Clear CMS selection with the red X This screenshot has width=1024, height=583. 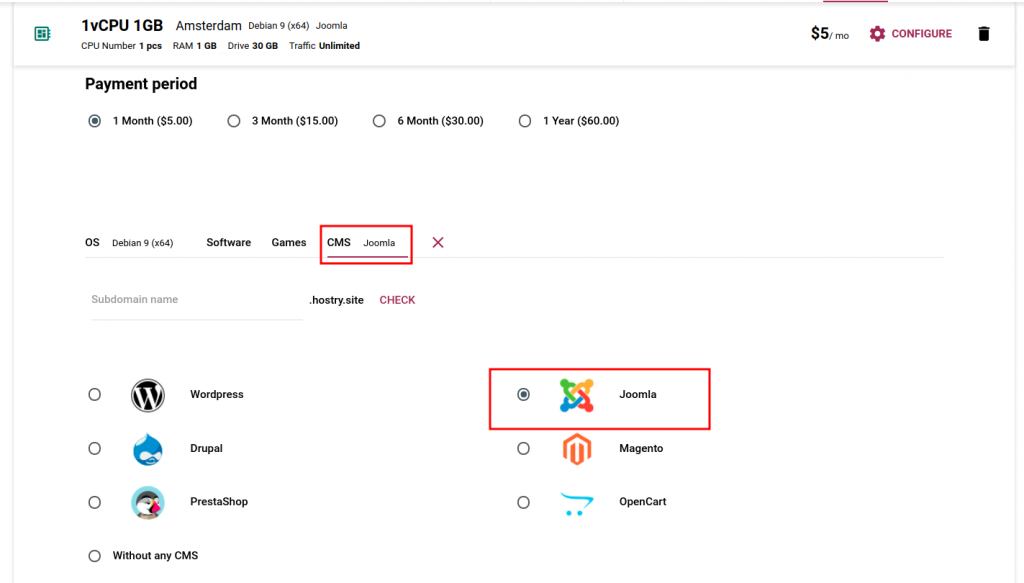pos(438,243)
